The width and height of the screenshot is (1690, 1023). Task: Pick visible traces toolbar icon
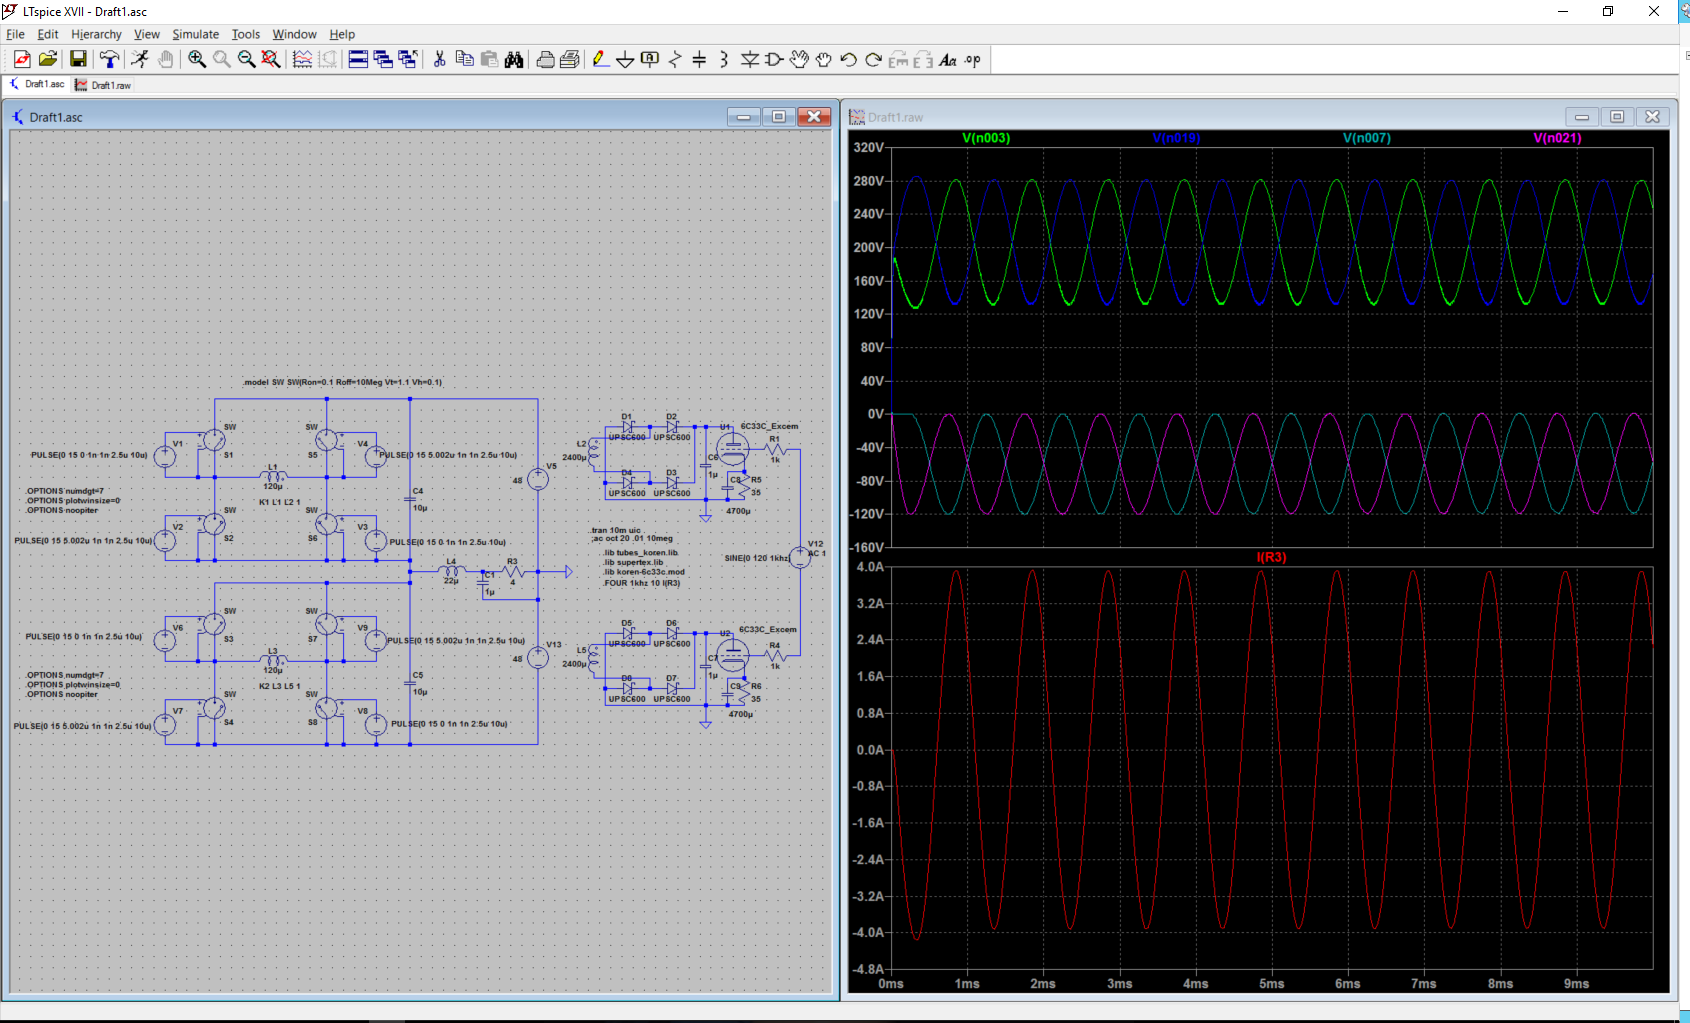tap(302, 60)
